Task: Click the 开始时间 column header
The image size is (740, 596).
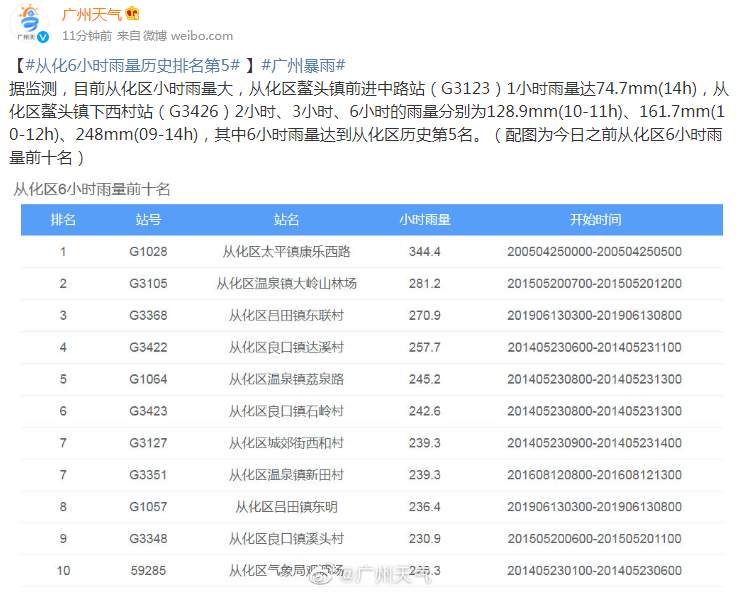Action: (594, 220)
